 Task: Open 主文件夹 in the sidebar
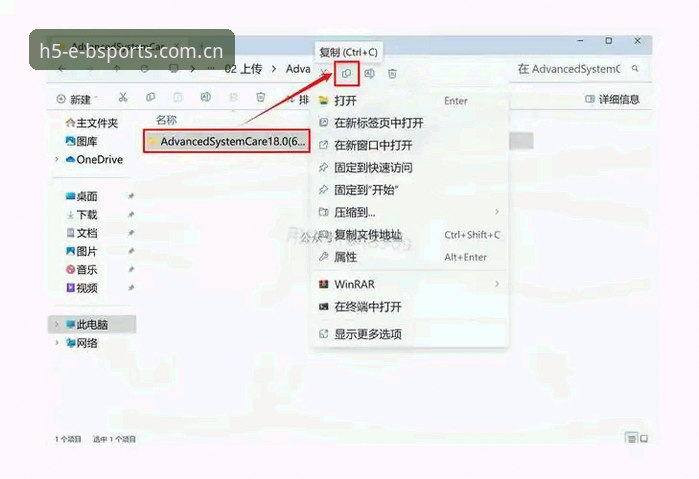tap(92, 123)
